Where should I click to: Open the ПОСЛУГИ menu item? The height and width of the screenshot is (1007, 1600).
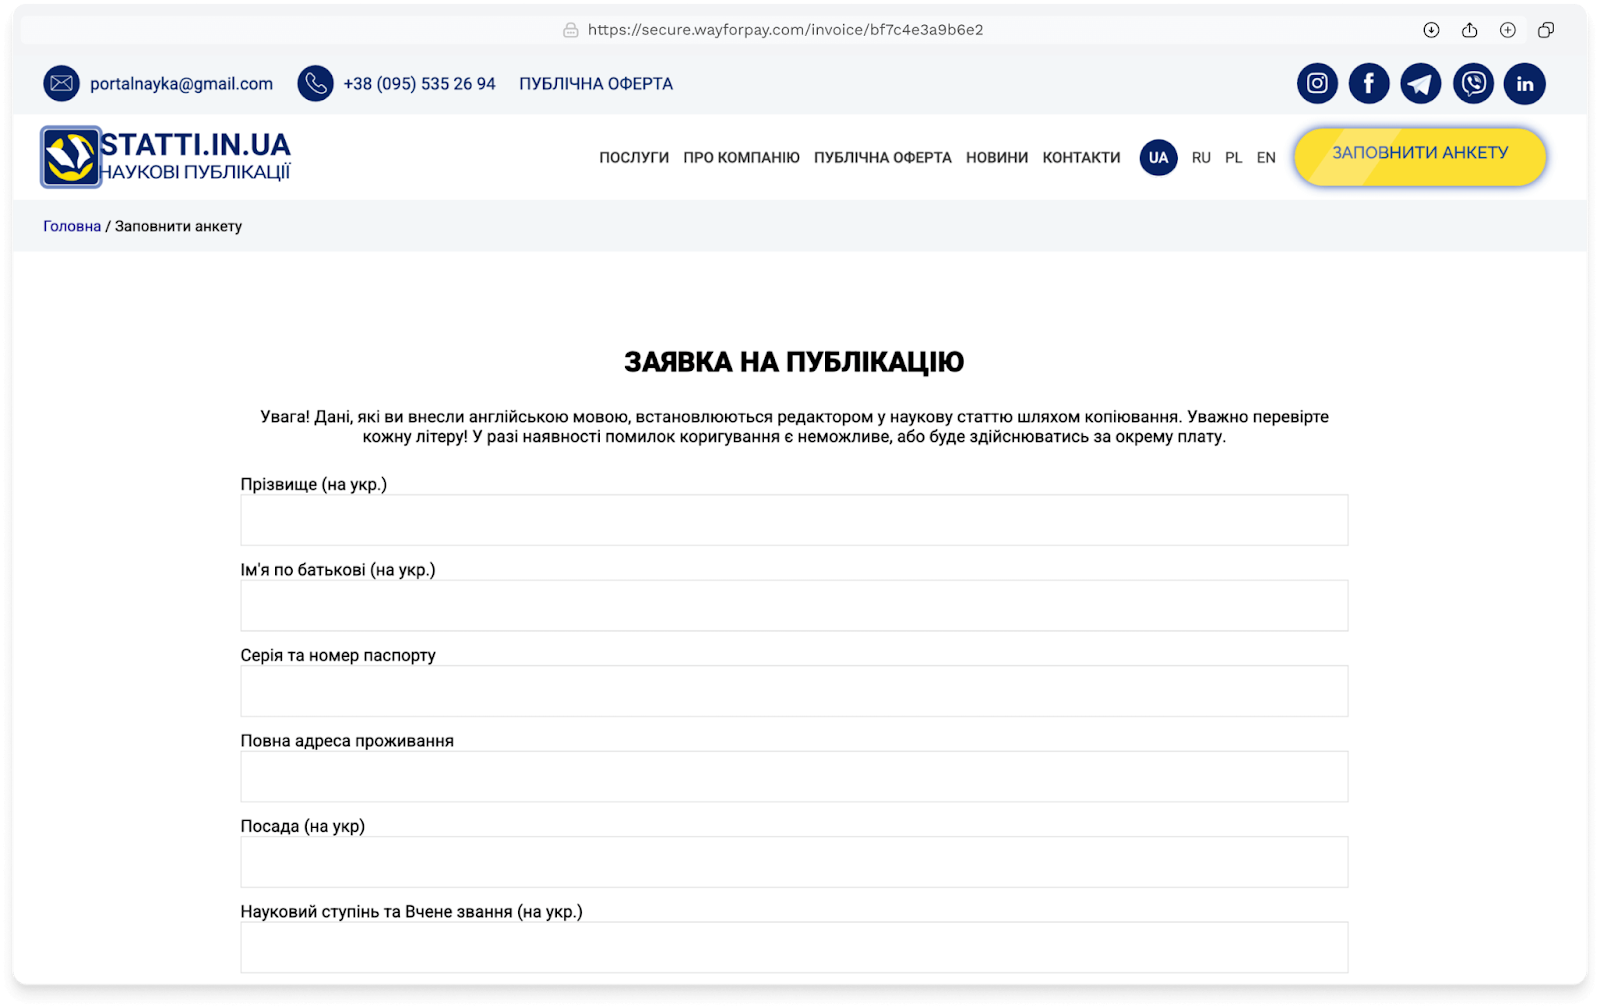[x=634, y=158]
